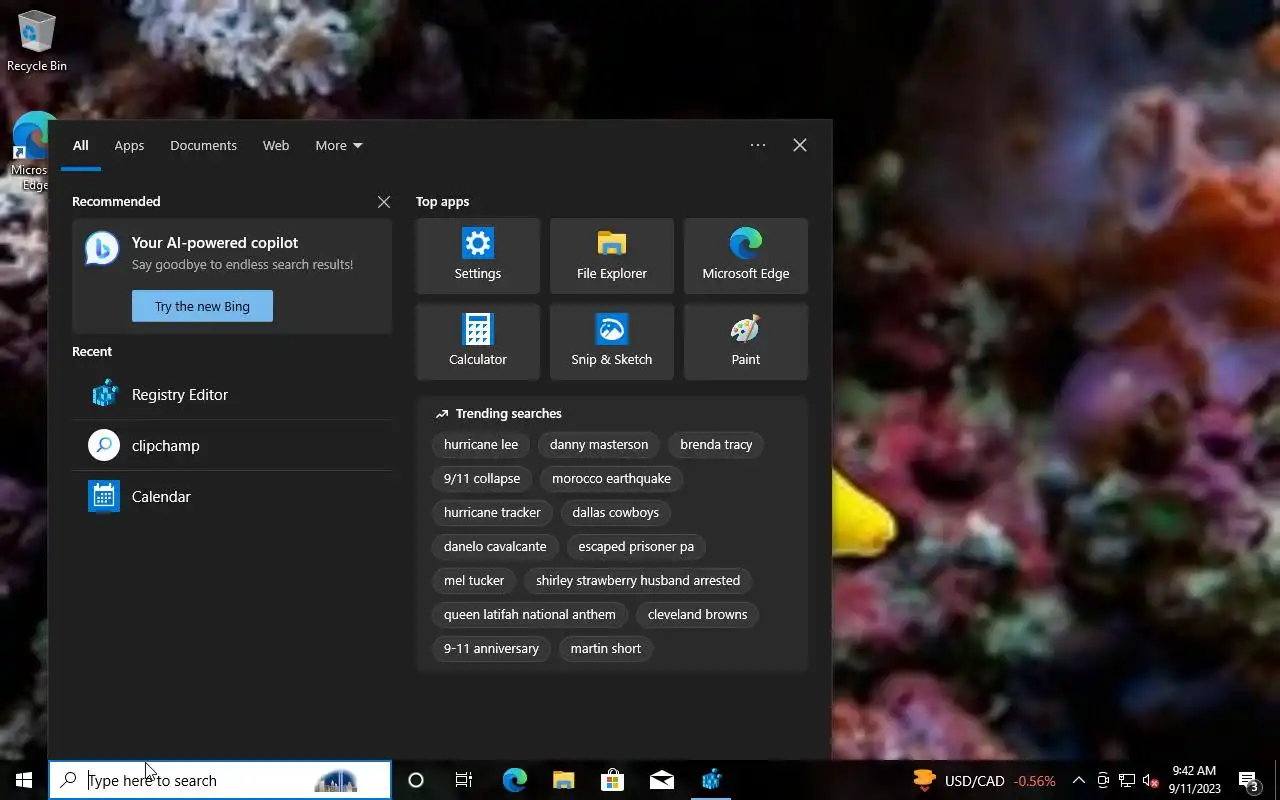Launch Microsoft Edge from taskbar

pyautogui.click(x=514, y=780)
